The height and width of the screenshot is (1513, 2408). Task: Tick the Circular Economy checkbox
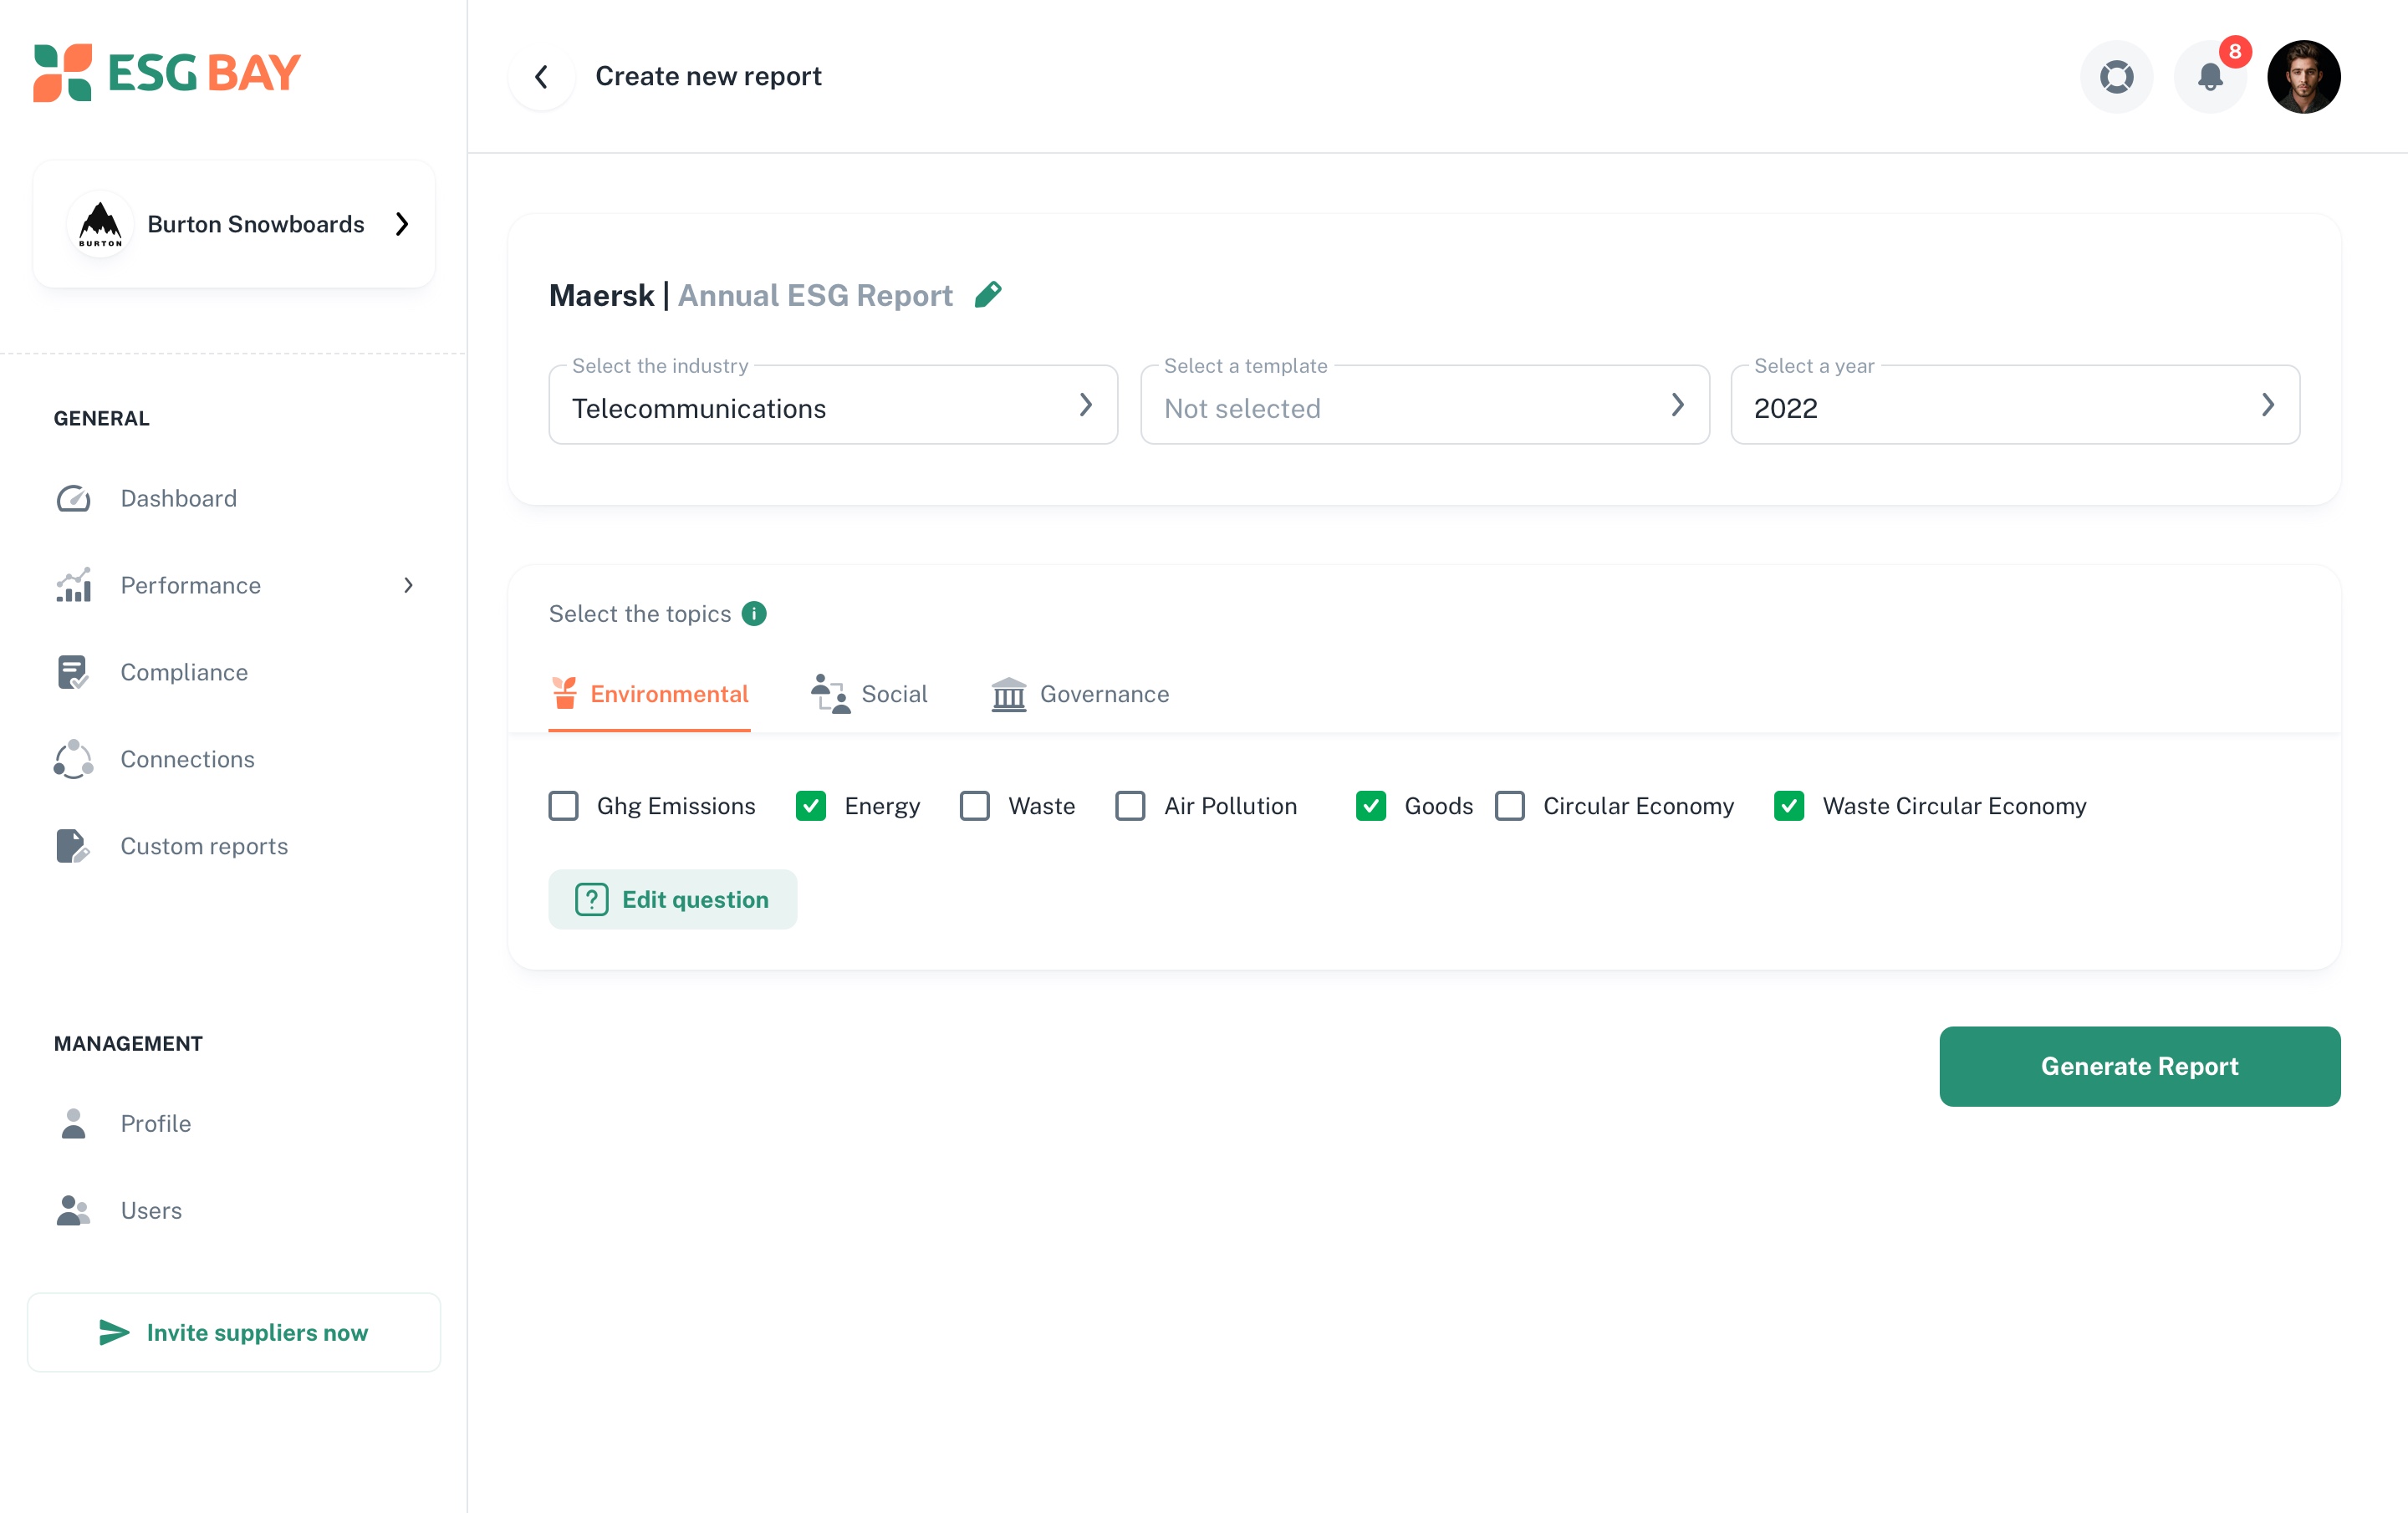[x=1509, y=805]
